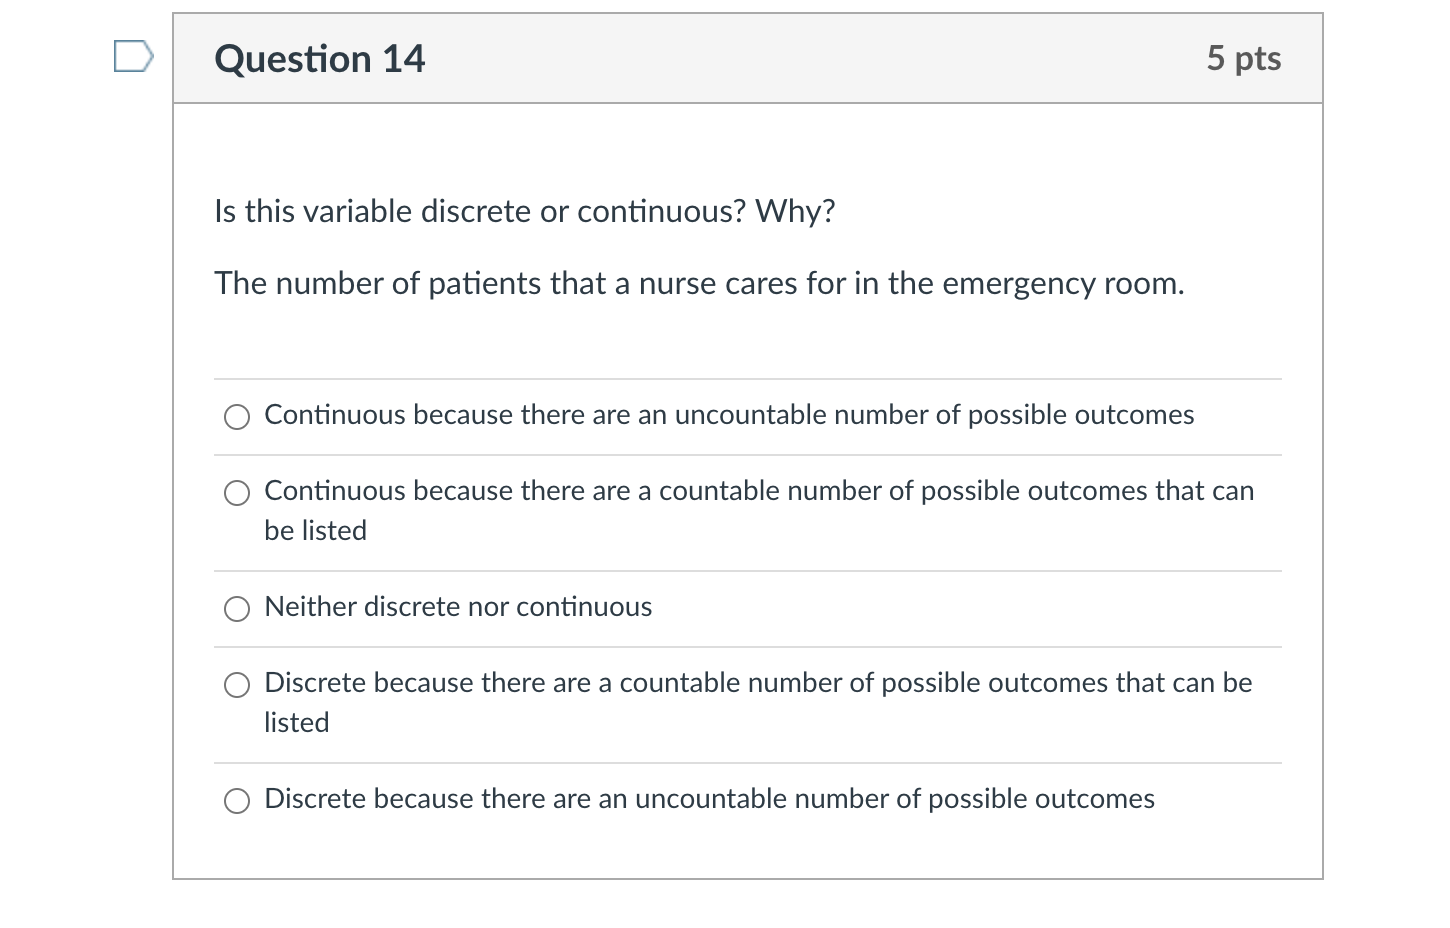Click the 'listed' wrapped line of fourth option
This screenshot has width=1450, height=928.
point(296,722)
